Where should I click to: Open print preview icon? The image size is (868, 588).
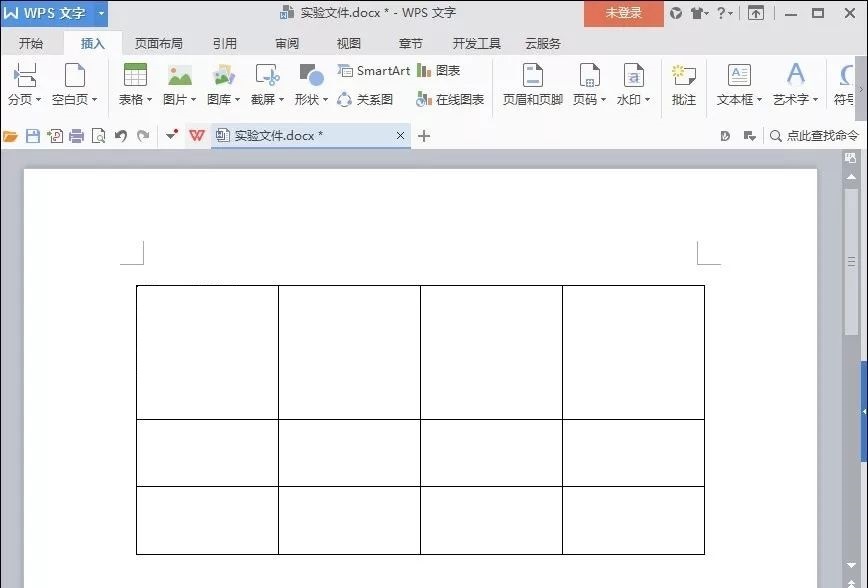point(99,136)
